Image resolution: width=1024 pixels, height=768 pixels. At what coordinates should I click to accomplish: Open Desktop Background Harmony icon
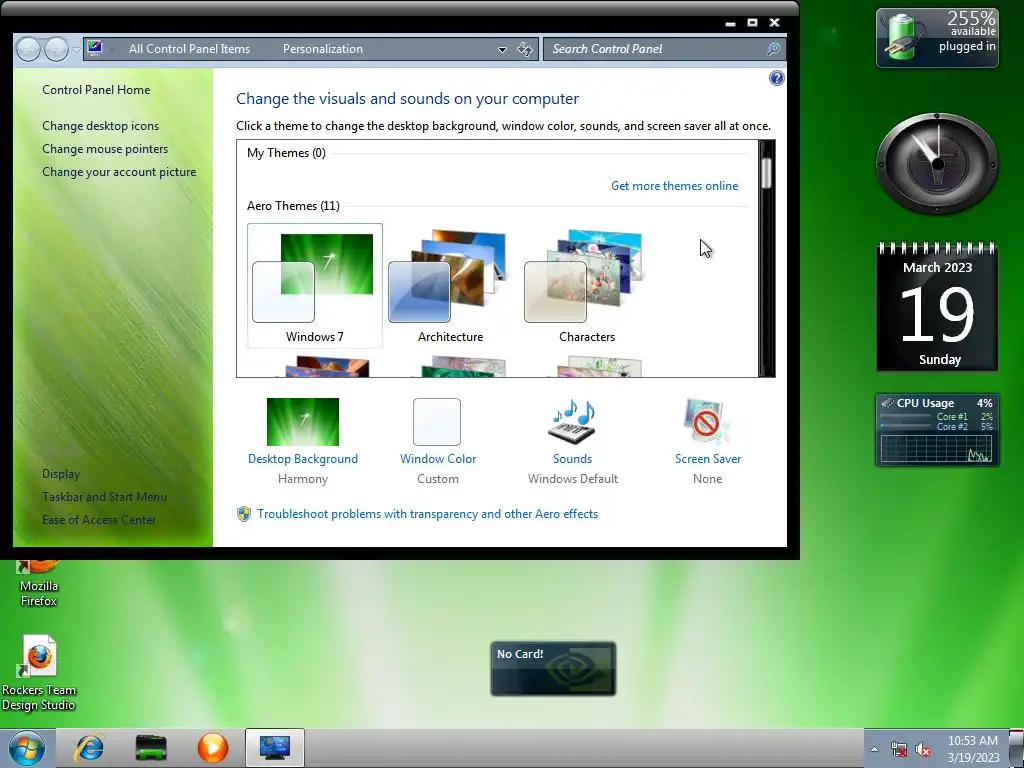click(303, 422)
